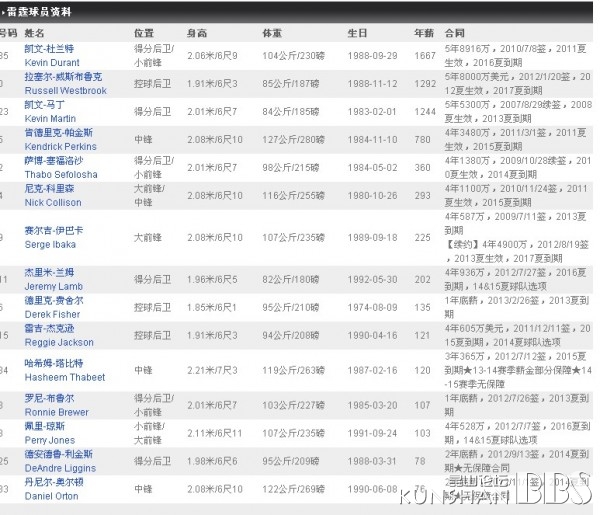Open Perry Jones profile link
This screenshot has height=515, width=600.
(50, 440)
